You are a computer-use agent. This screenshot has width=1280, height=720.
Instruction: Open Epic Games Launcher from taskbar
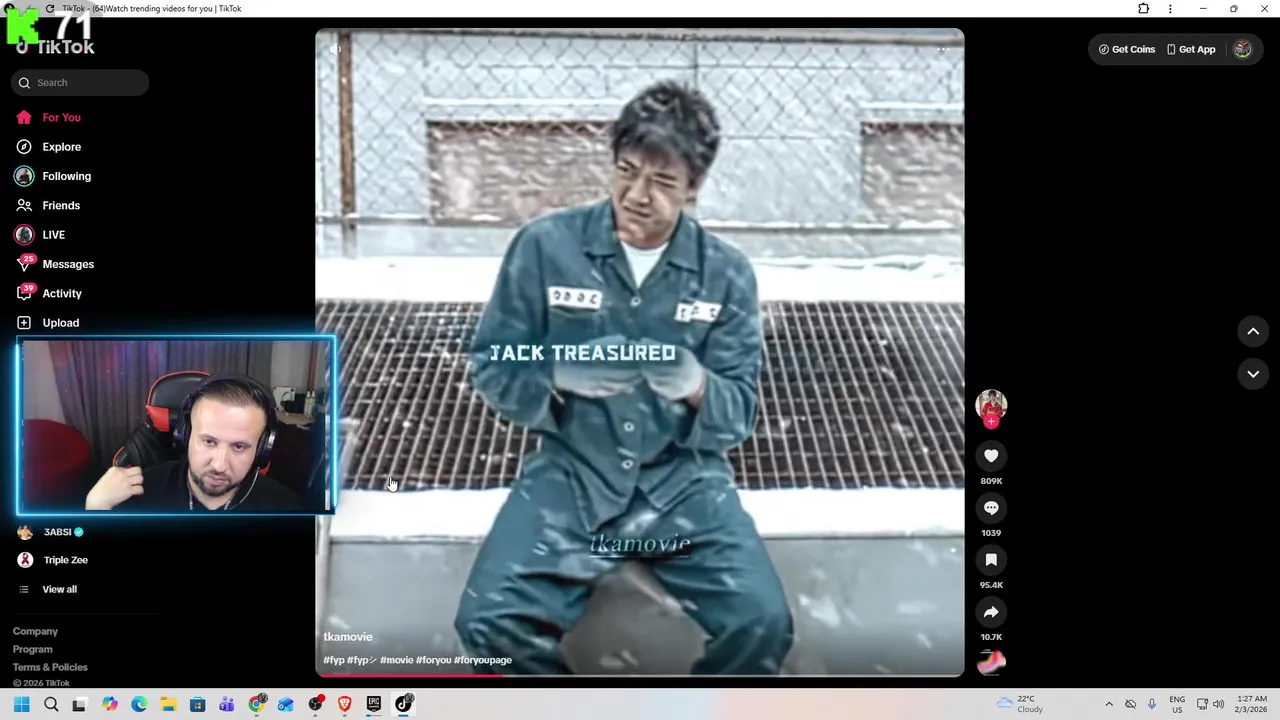374,704
